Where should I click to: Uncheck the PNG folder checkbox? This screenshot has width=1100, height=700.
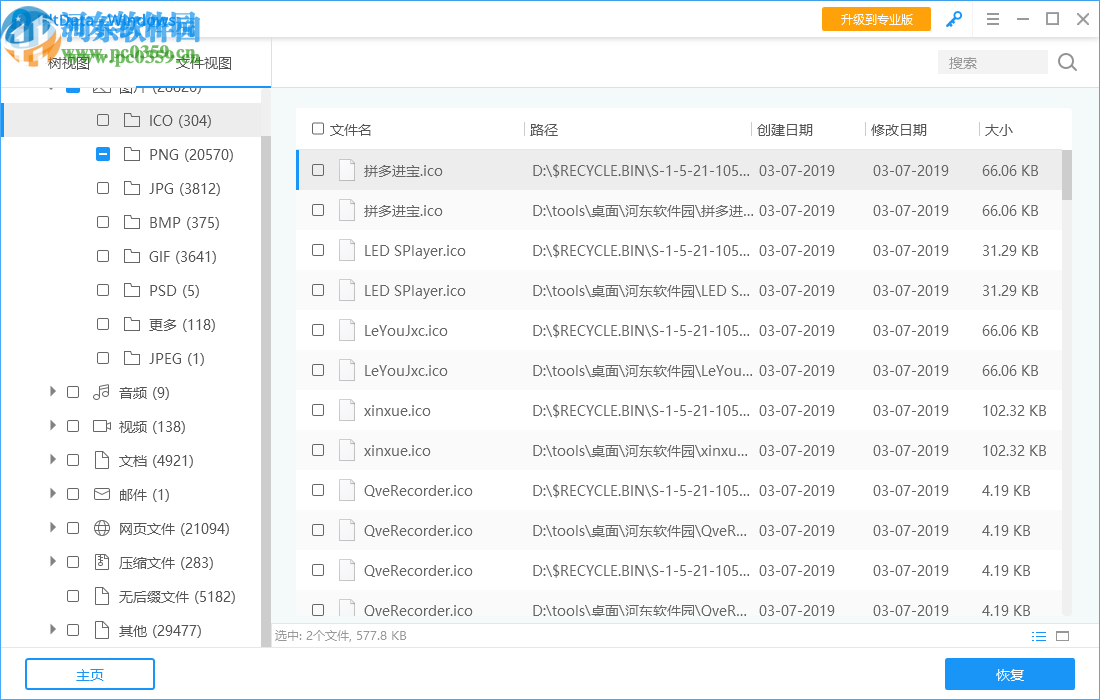[102, 154]
